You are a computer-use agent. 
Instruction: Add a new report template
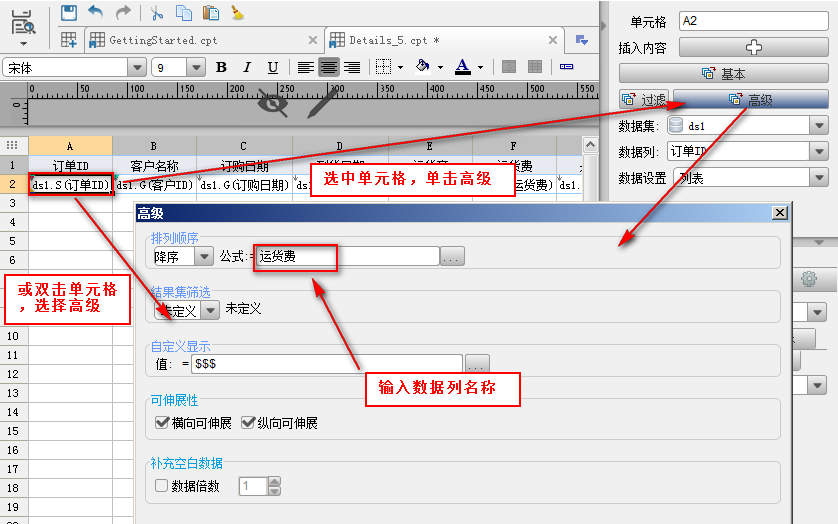(x=68, y=40)
